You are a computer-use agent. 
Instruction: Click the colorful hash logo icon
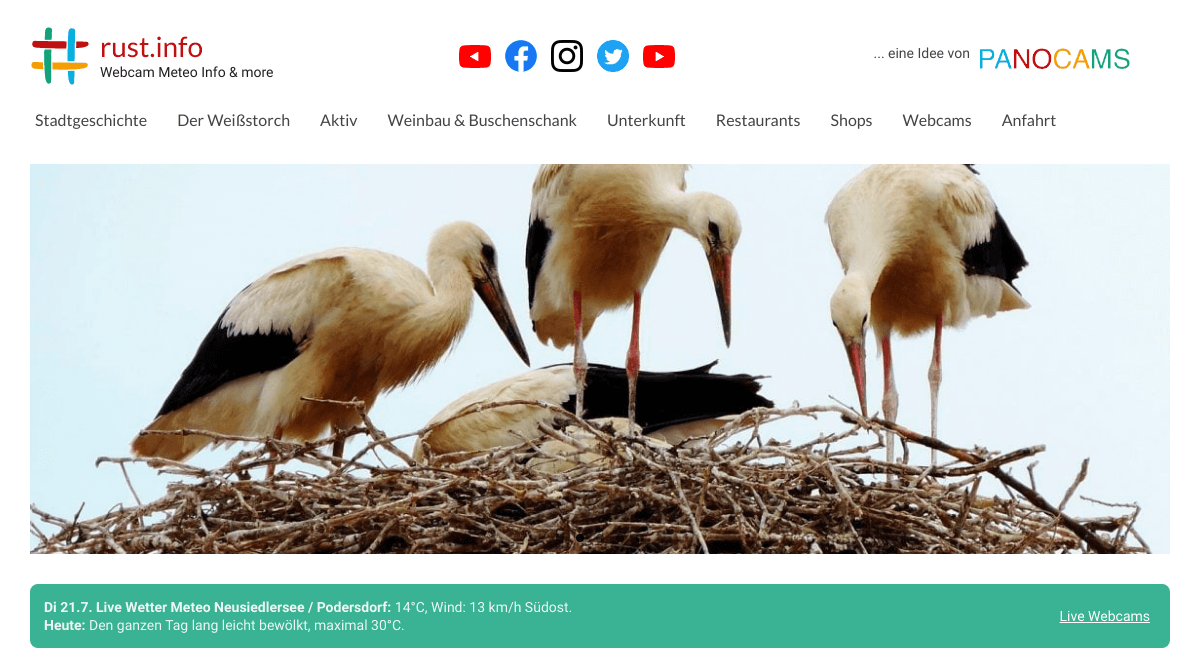coord(60,56)
